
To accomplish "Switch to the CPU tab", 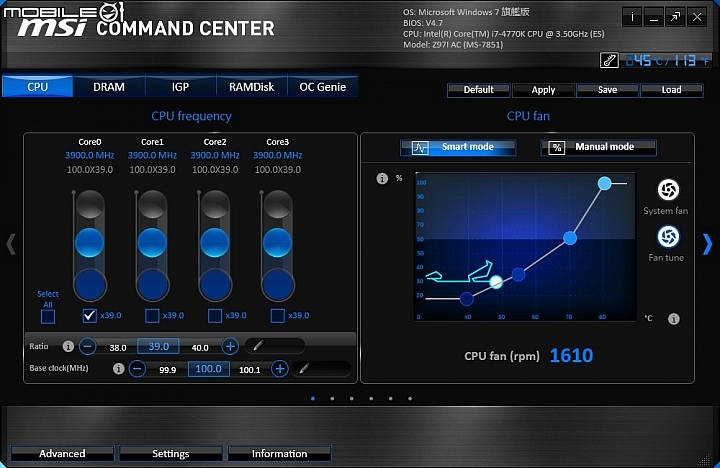I will coord(38,86).
